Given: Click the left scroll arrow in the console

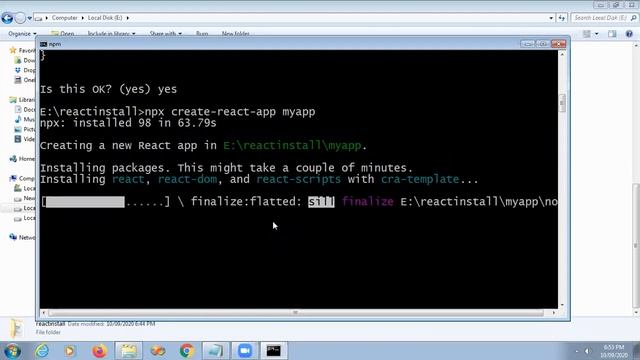Looking at the screenshot, I should (x=44, y=313).
